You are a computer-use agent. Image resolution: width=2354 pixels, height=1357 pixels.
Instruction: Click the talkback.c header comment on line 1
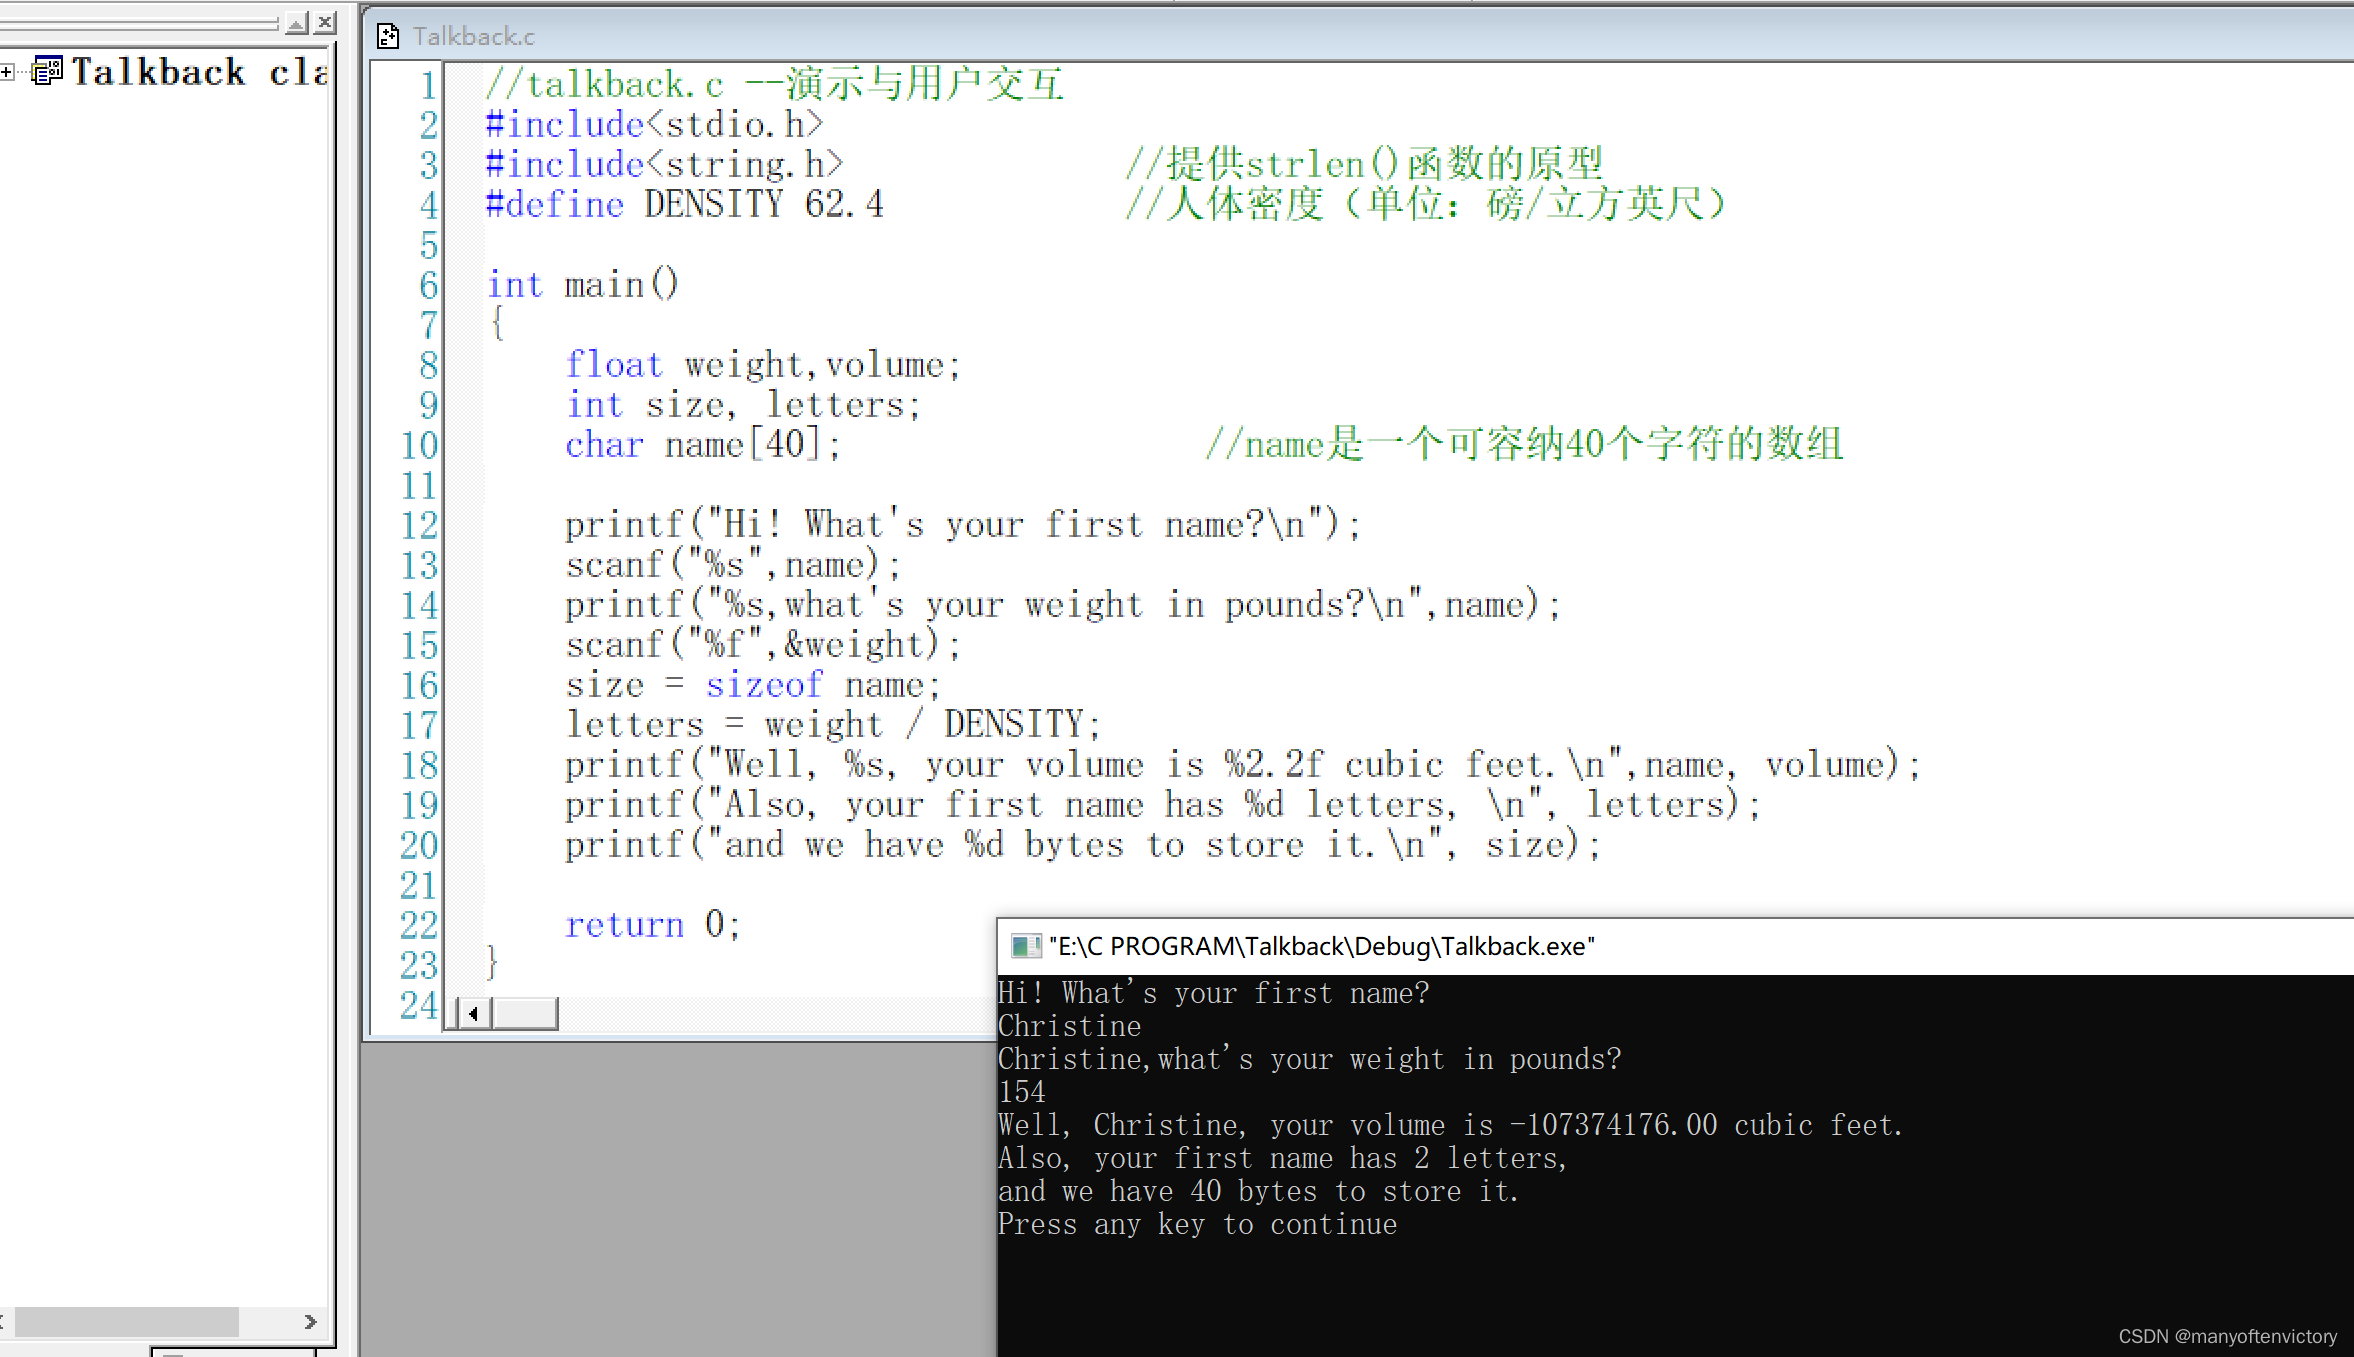775,84
